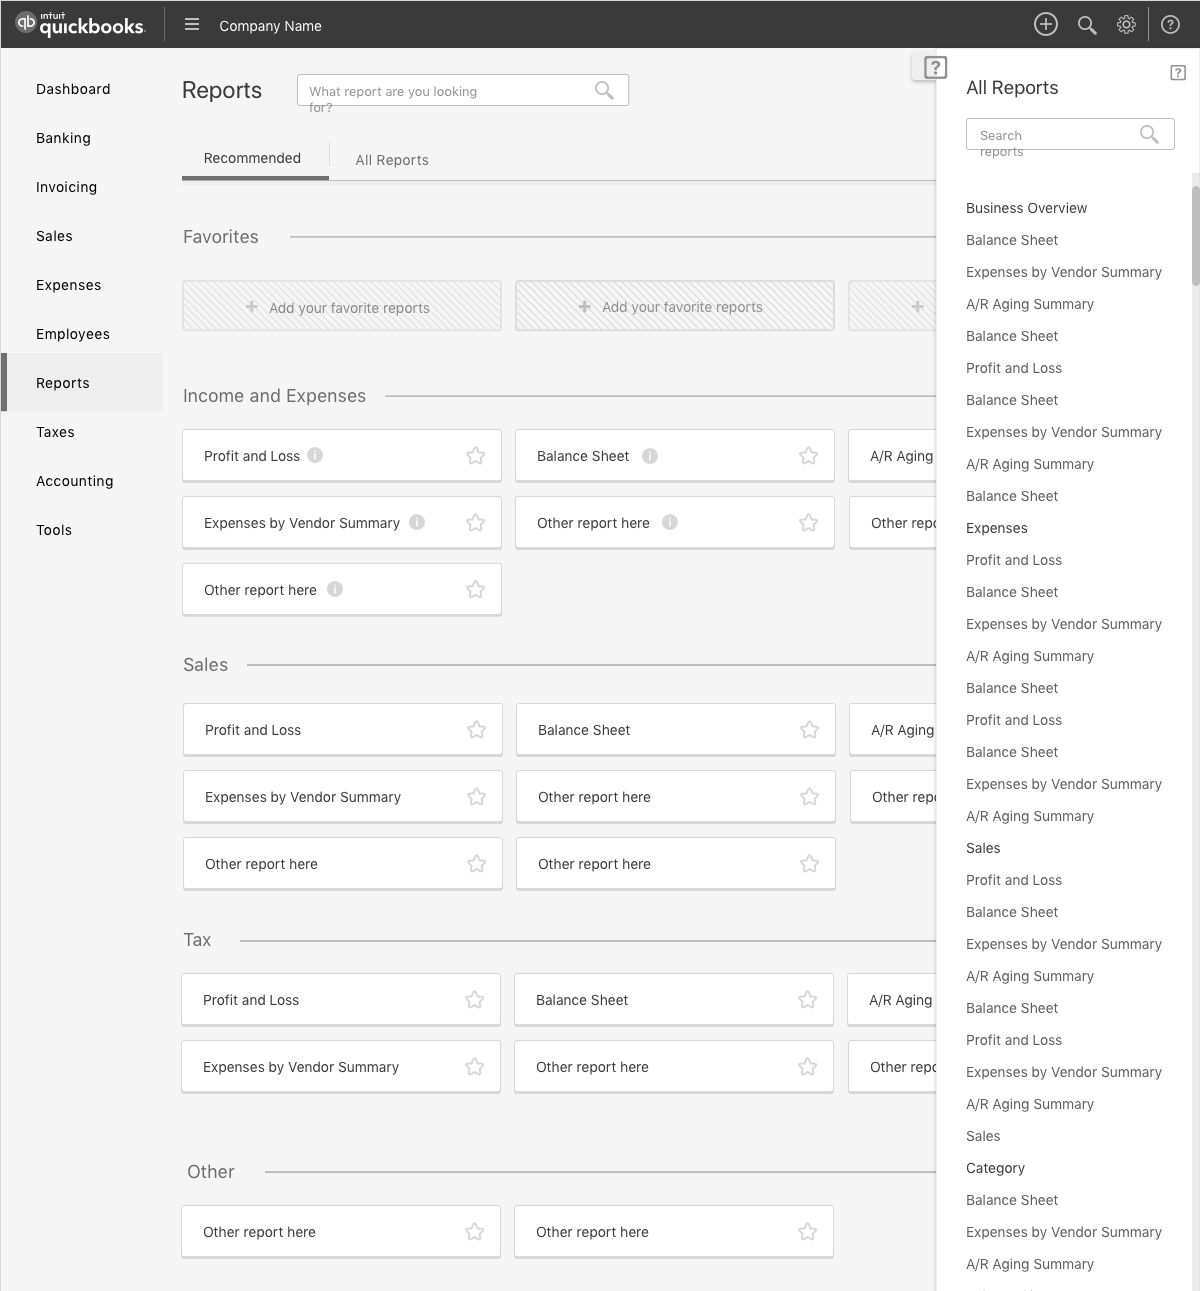Open the gear Settings icon
Screen dimensions: 1200x1291
1126,25
